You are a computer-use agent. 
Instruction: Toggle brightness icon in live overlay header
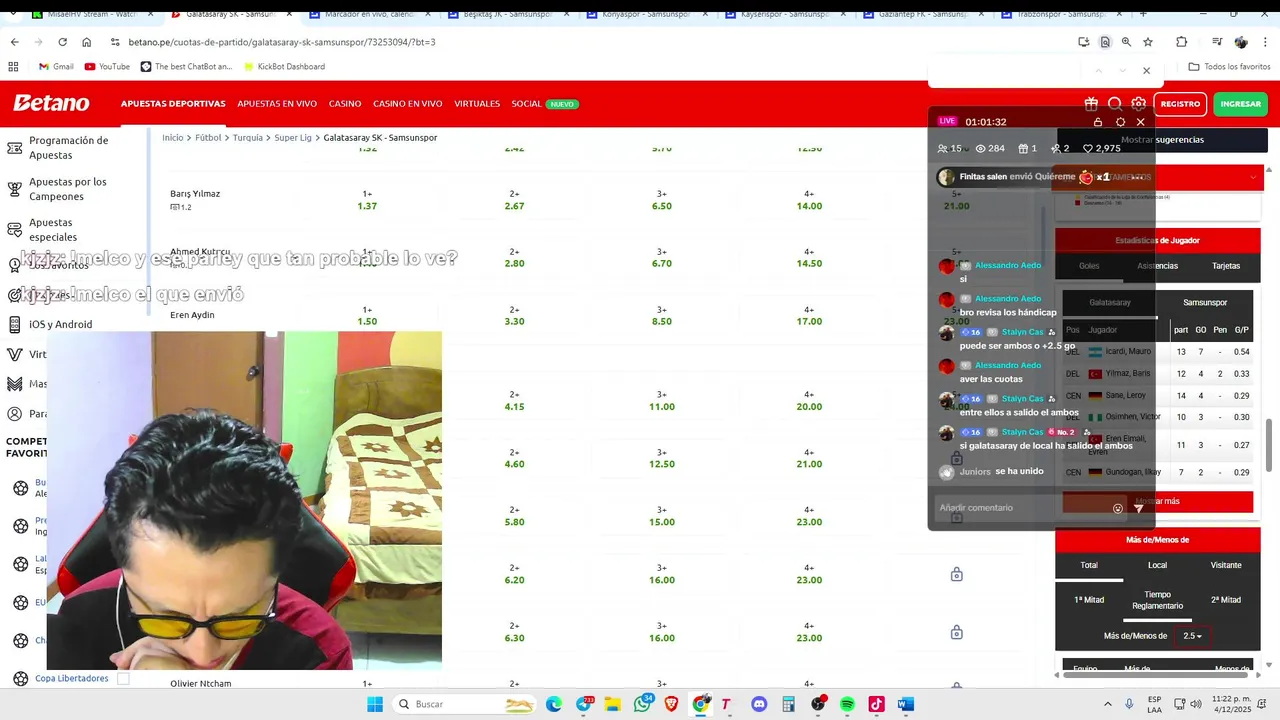coord(1120,122)
